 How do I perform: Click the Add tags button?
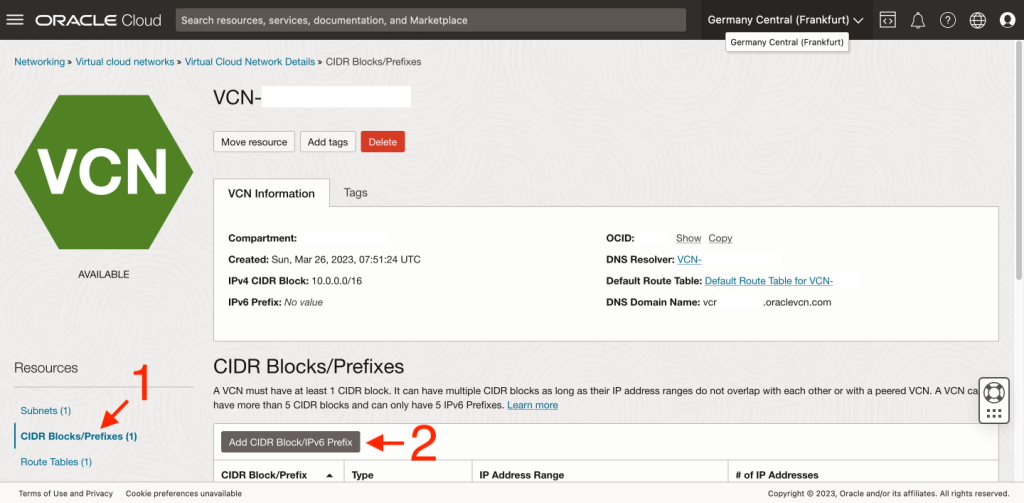point(327,142)
